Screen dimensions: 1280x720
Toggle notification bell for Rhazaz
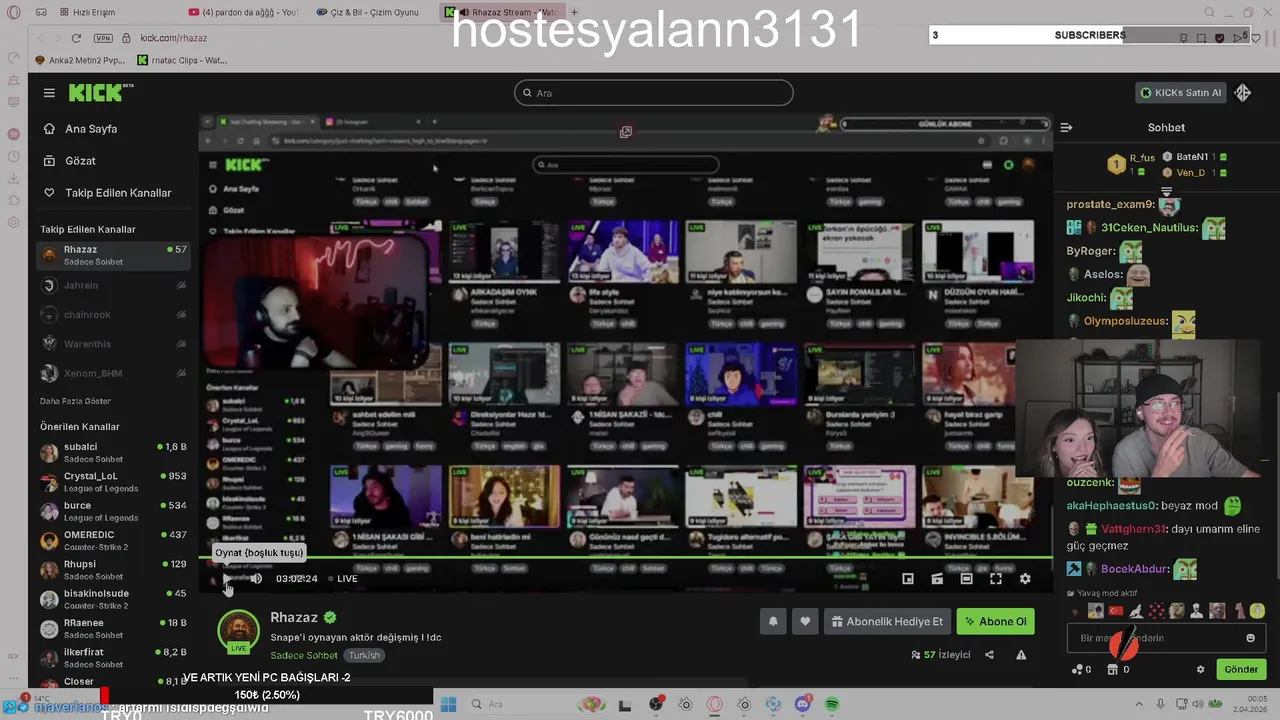tap(773, 622)
